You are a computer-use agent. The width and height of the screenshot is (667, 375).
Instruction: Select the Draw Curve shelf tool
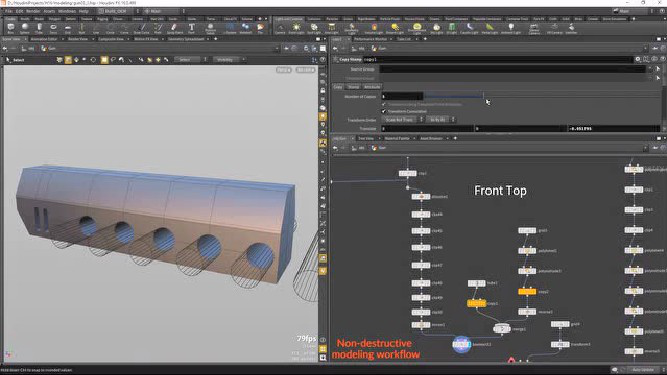pos(142,28)
